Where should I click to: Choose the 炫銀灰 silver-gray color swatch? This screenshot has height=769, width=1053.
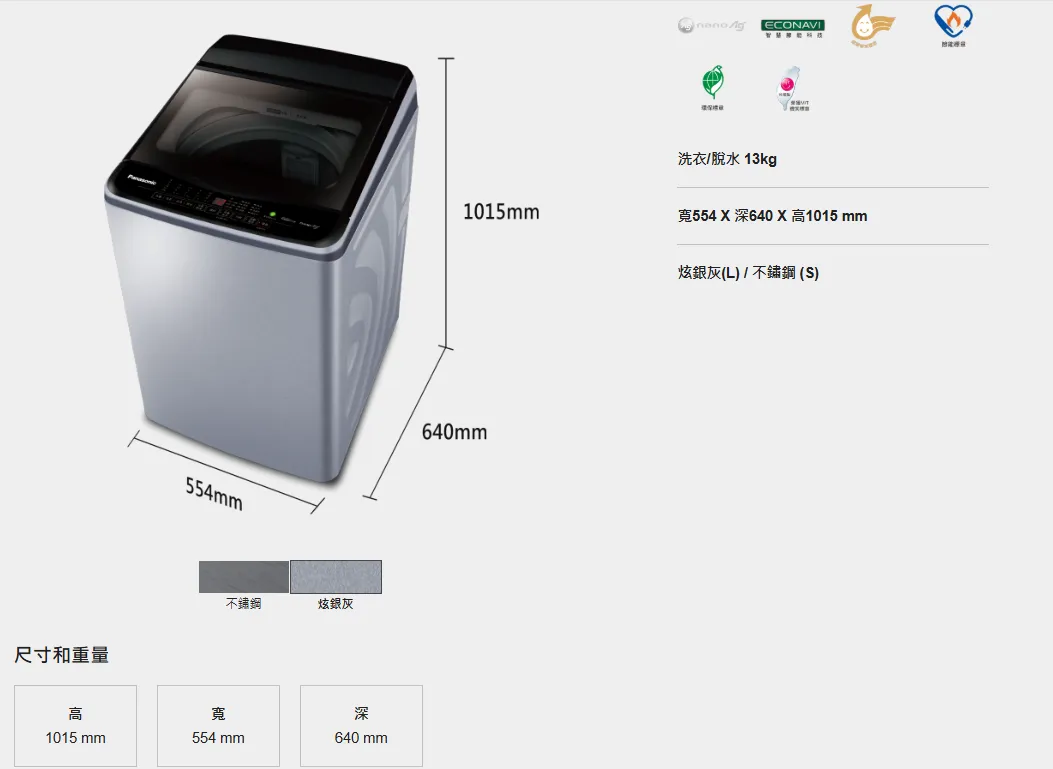[336, 577]
